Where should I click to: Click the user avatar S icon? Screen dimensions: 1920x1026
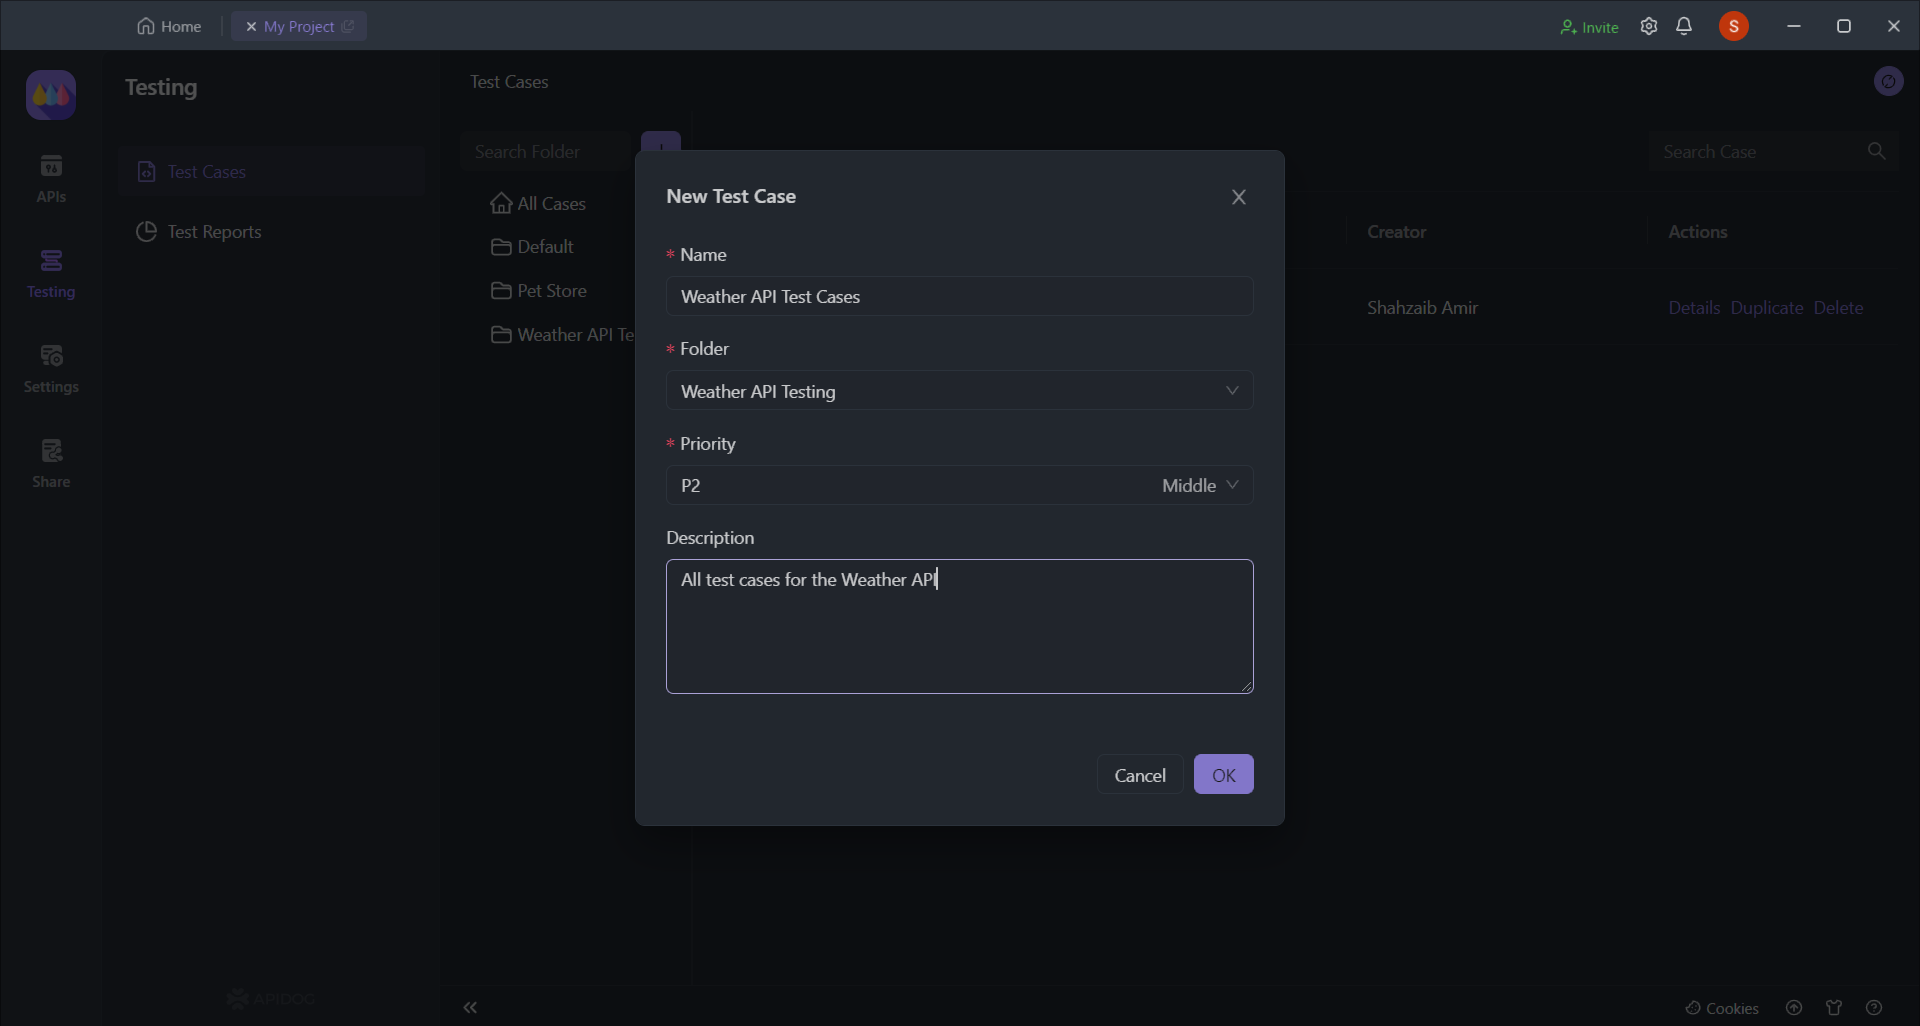(1733, 27)
